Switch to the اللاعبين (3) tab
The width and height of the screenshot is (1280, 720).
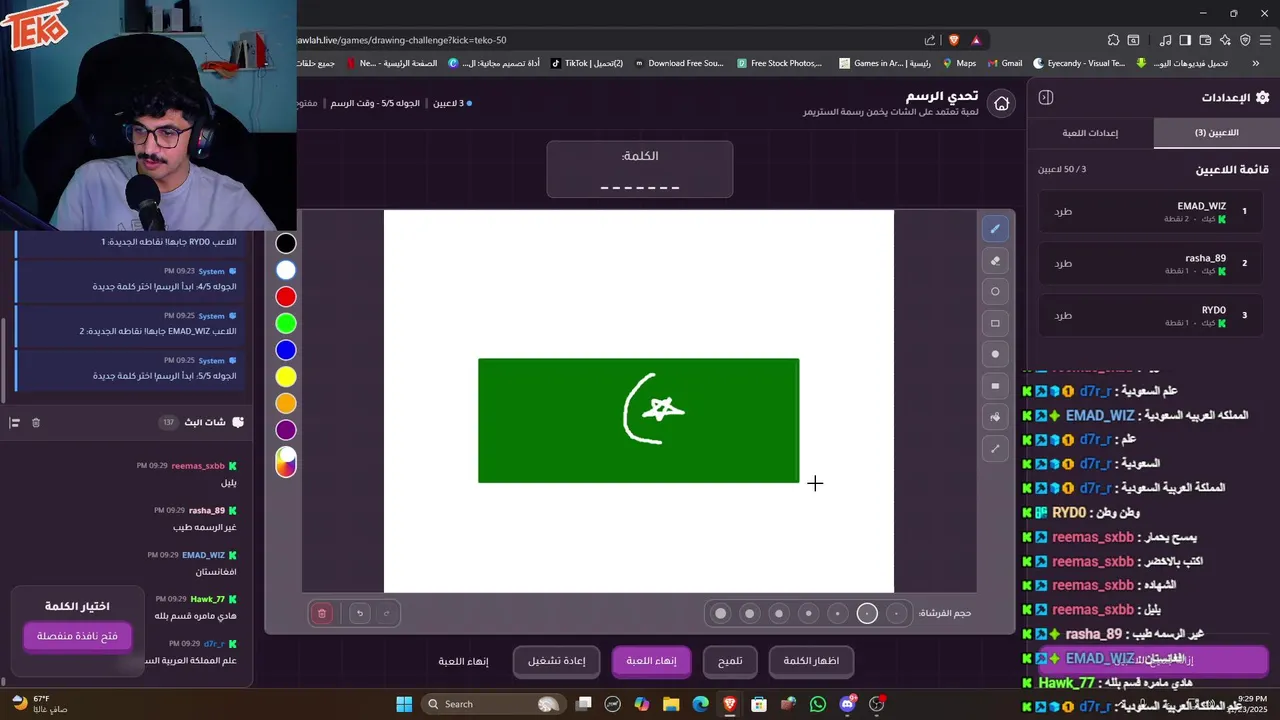click(1216, 133)
